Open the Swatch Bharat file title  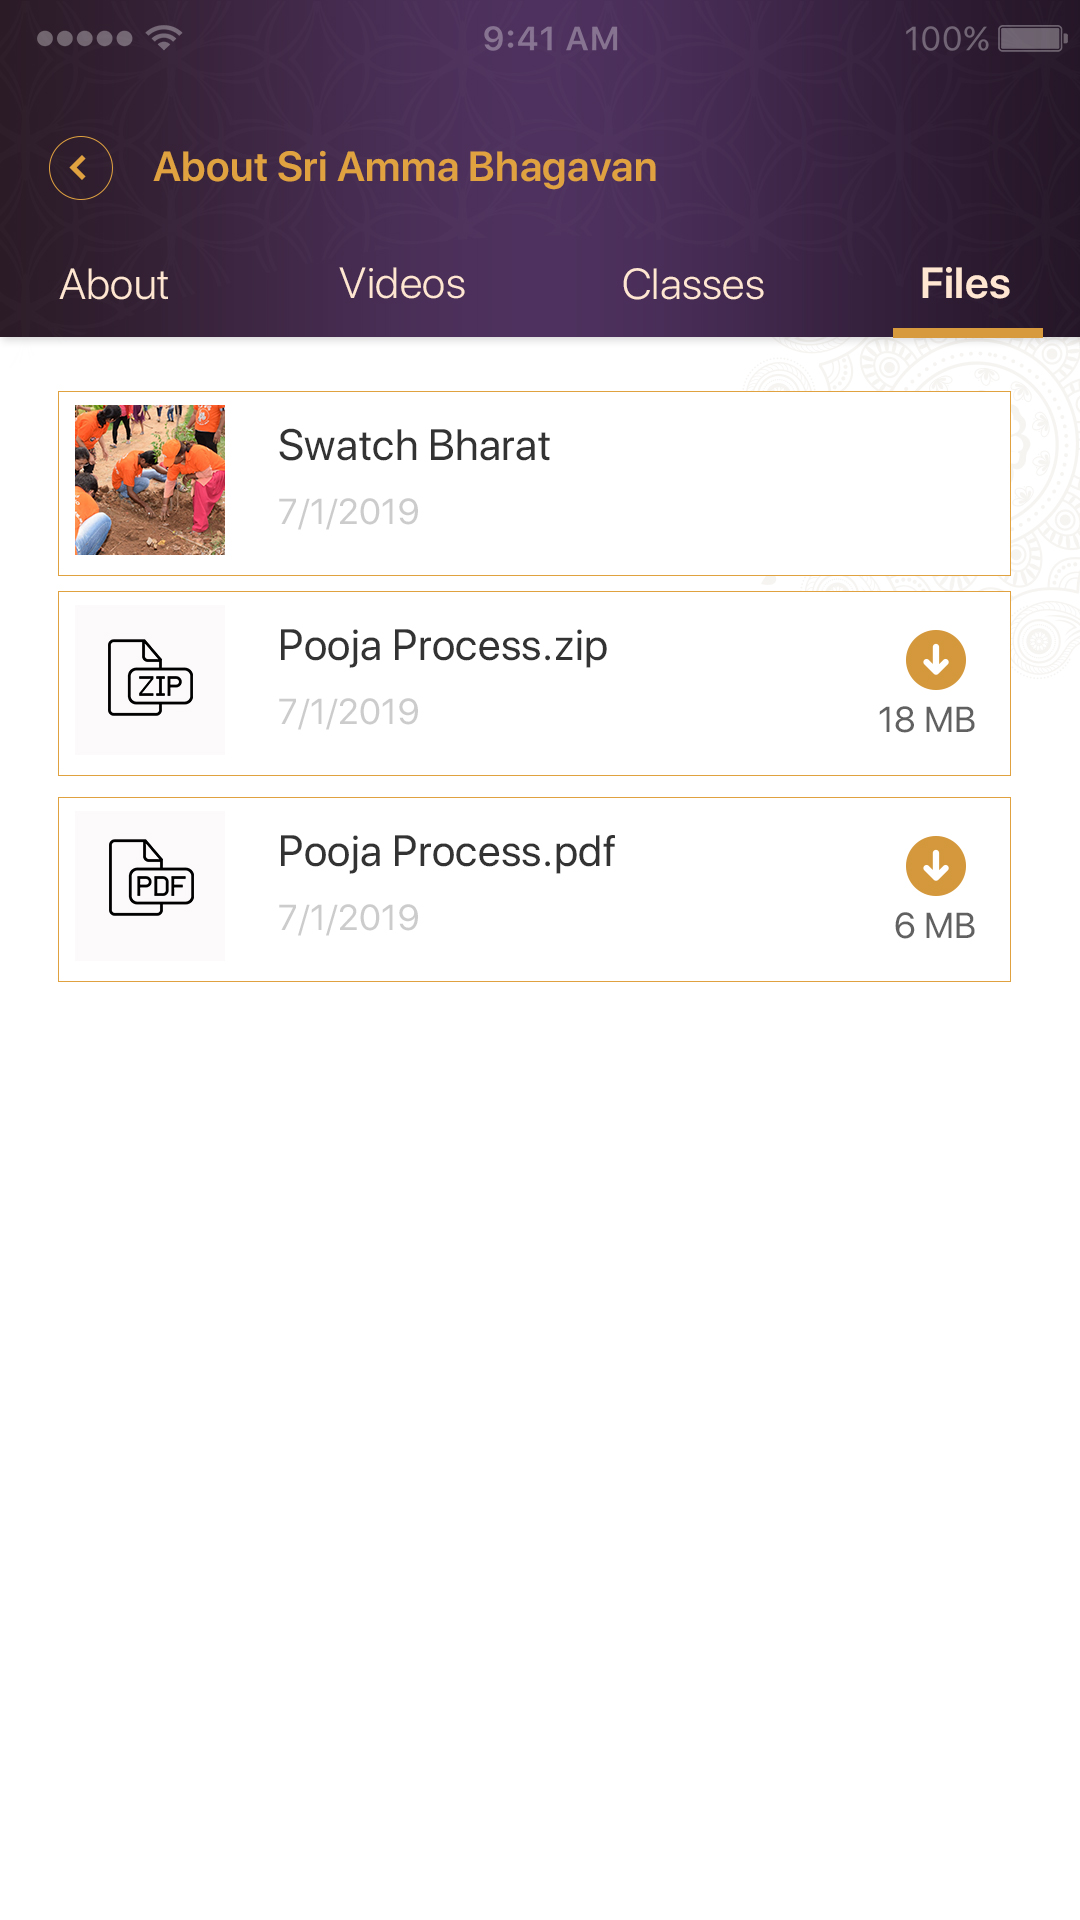414,446
